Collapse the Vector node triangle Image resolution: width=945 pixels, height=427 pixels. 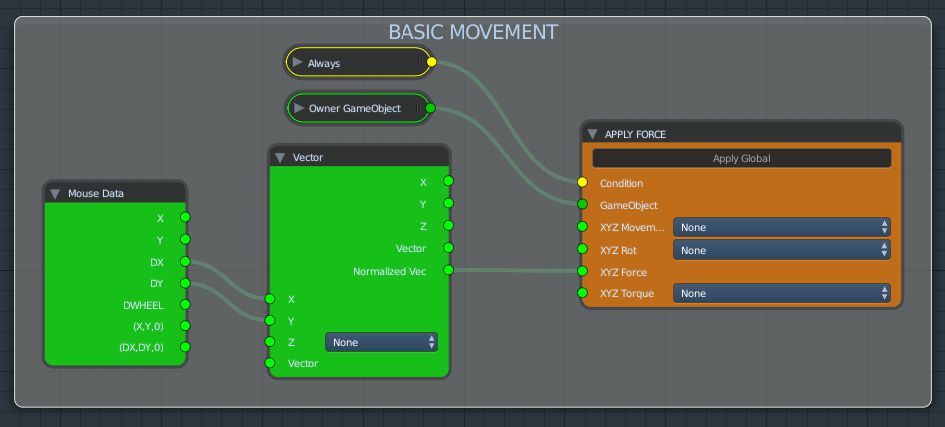tap(280, 158)
